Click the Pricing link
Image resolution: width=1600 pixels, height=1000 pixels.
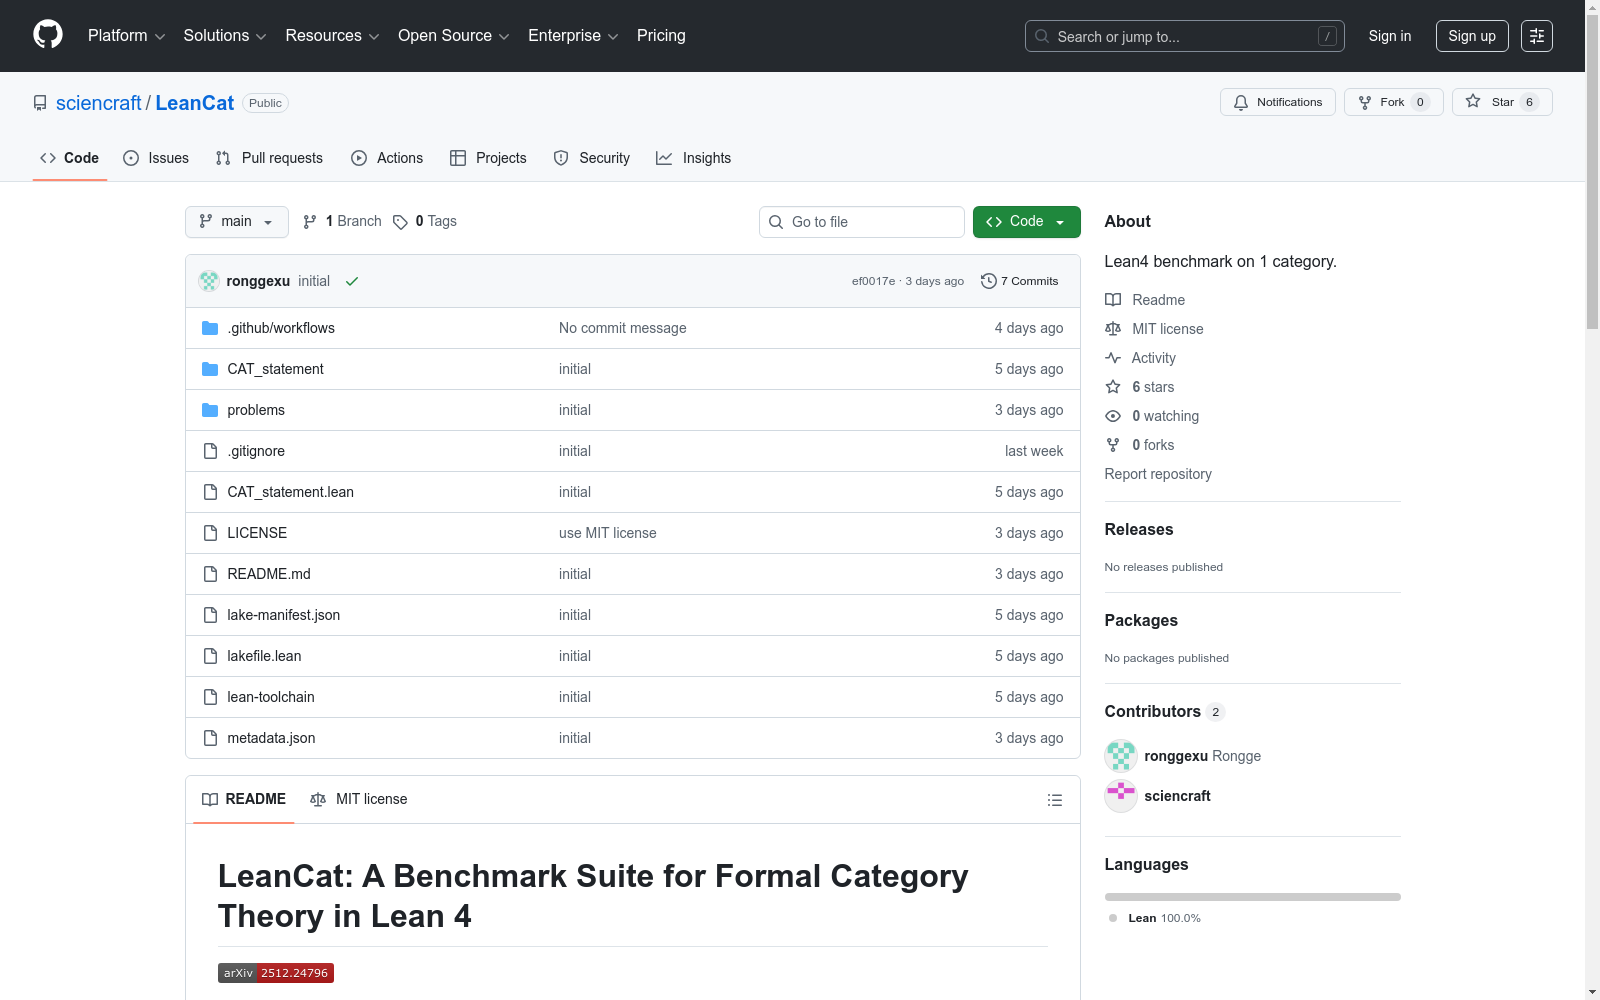pos(661,36)
